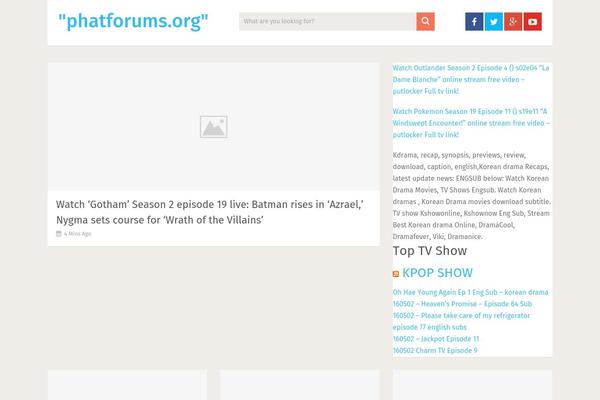Open the Outlander Season 2 Episode 4 link
The height and width of the screenshot is (400, 600).
coord(471,80)
